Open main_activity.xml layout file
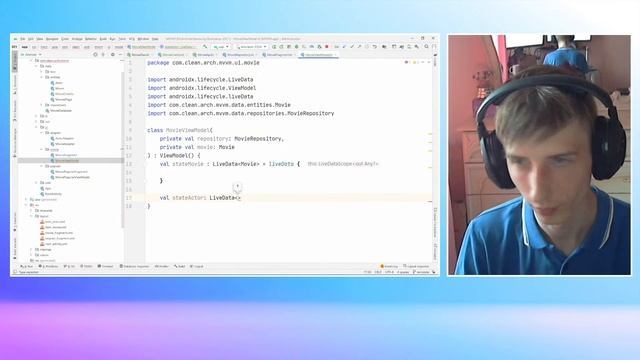This screenshot has width=640, height=360. 53,244
